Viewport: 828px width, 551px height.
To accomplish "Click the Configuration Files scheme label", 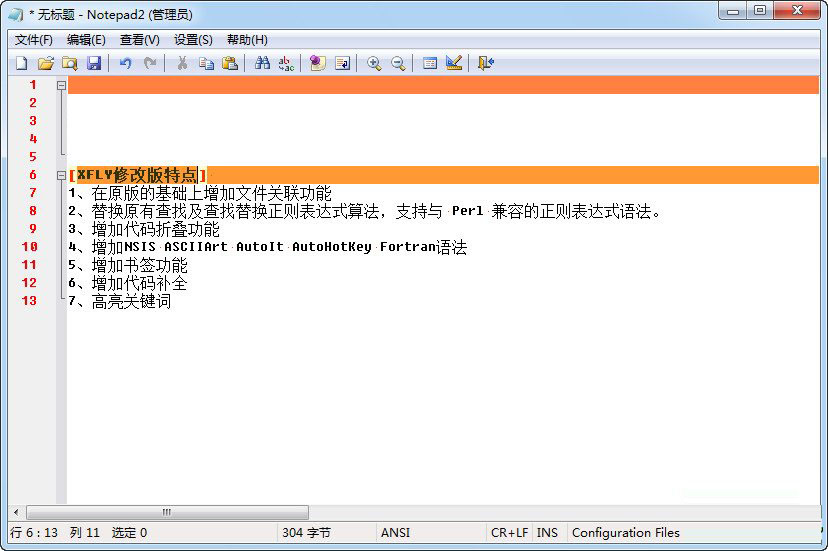I will (x=625, y=533).
